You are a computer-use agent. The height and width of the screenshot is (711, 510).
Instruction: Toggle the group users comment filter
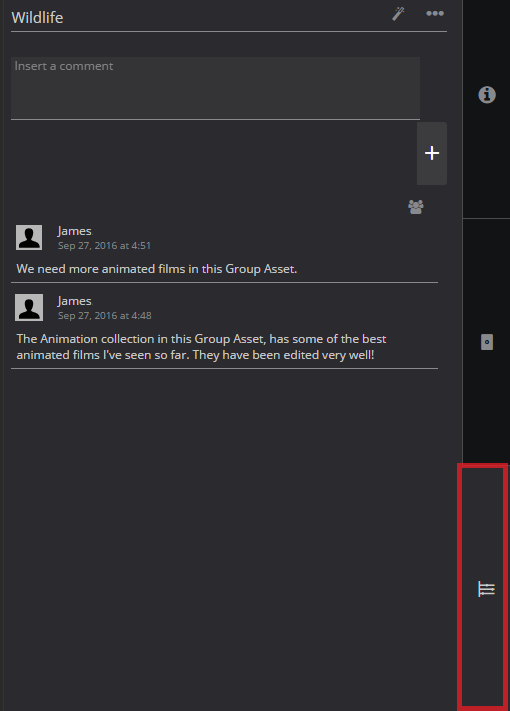tap(416, 207)
